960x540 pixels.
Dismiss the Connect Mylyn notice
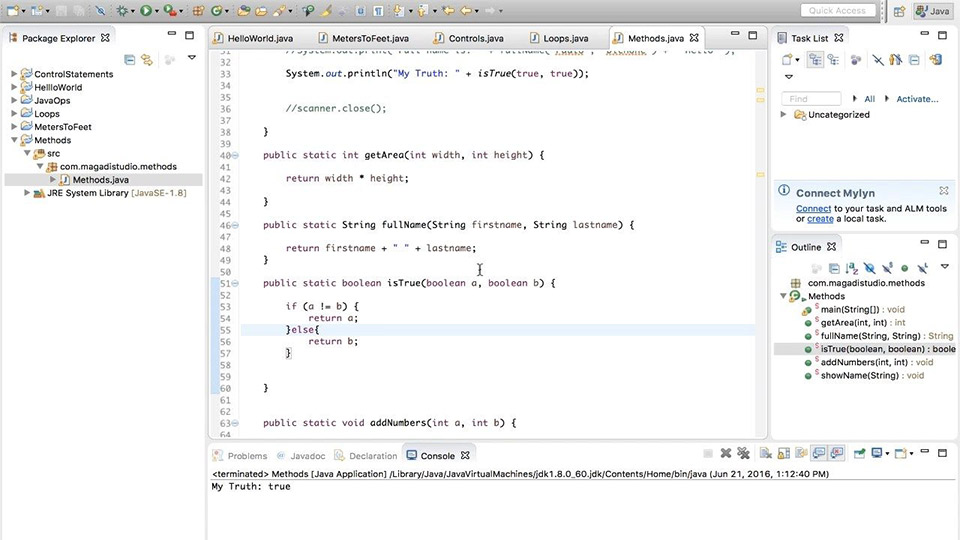[x=943, y=190]
